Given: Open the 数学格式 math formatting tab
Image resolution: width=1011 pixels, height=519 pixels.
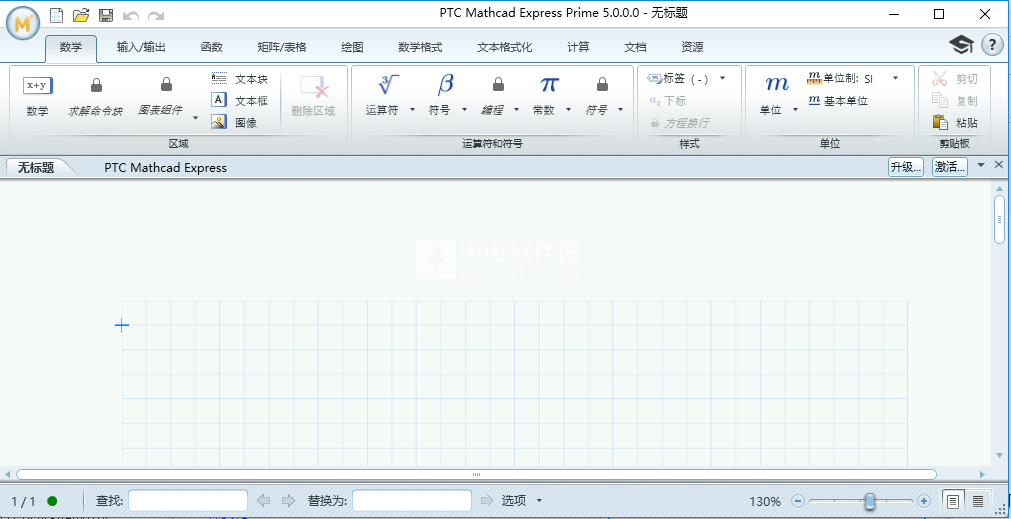Looking at the screenshot, I should pos(420,47).
